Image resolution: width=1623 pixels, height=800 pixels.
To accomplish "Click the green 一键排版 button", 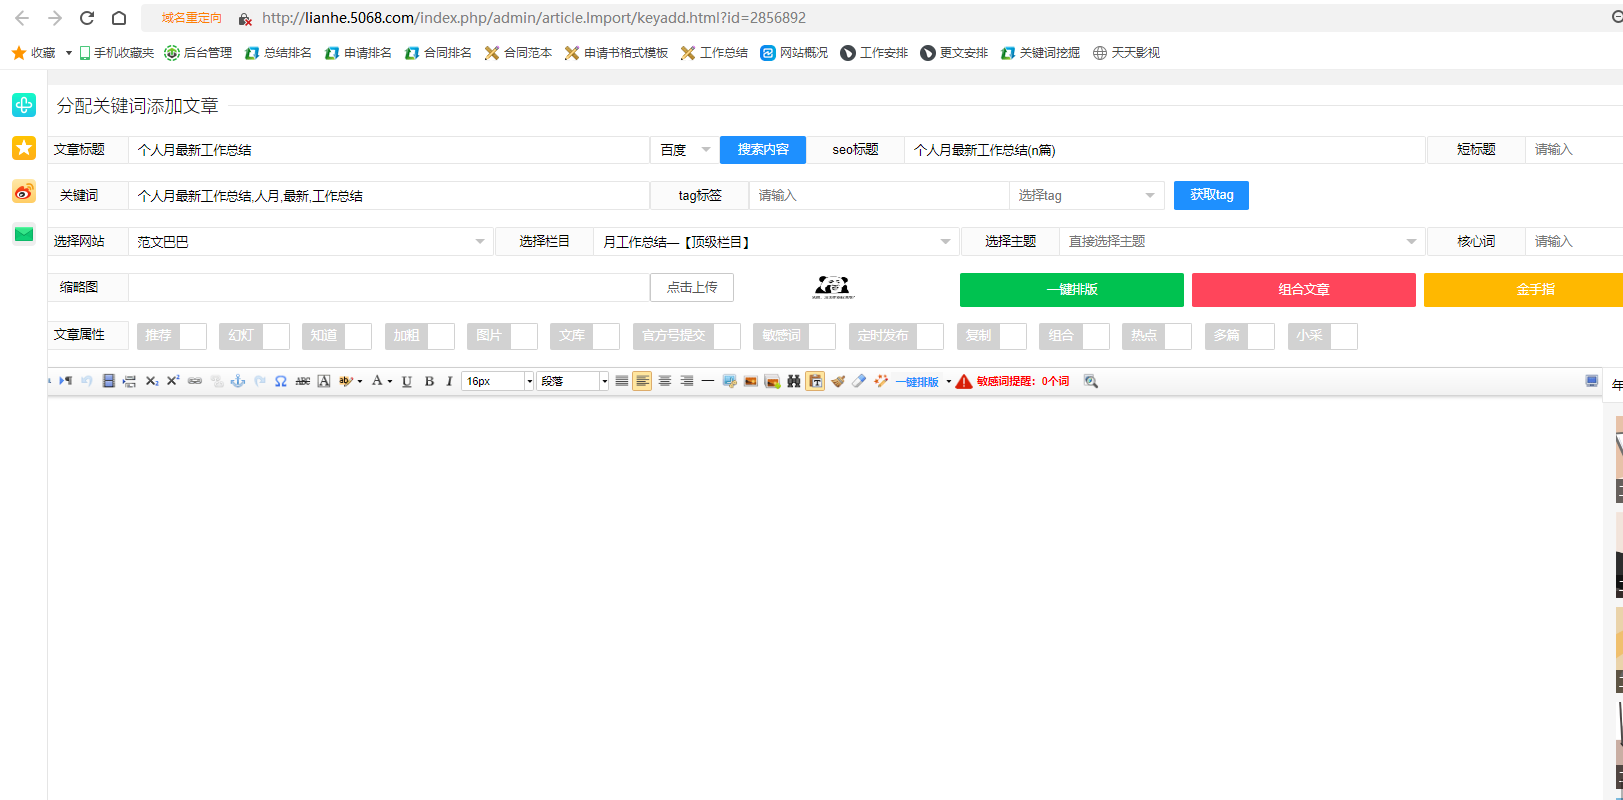I will click(x=1072, y=290).
